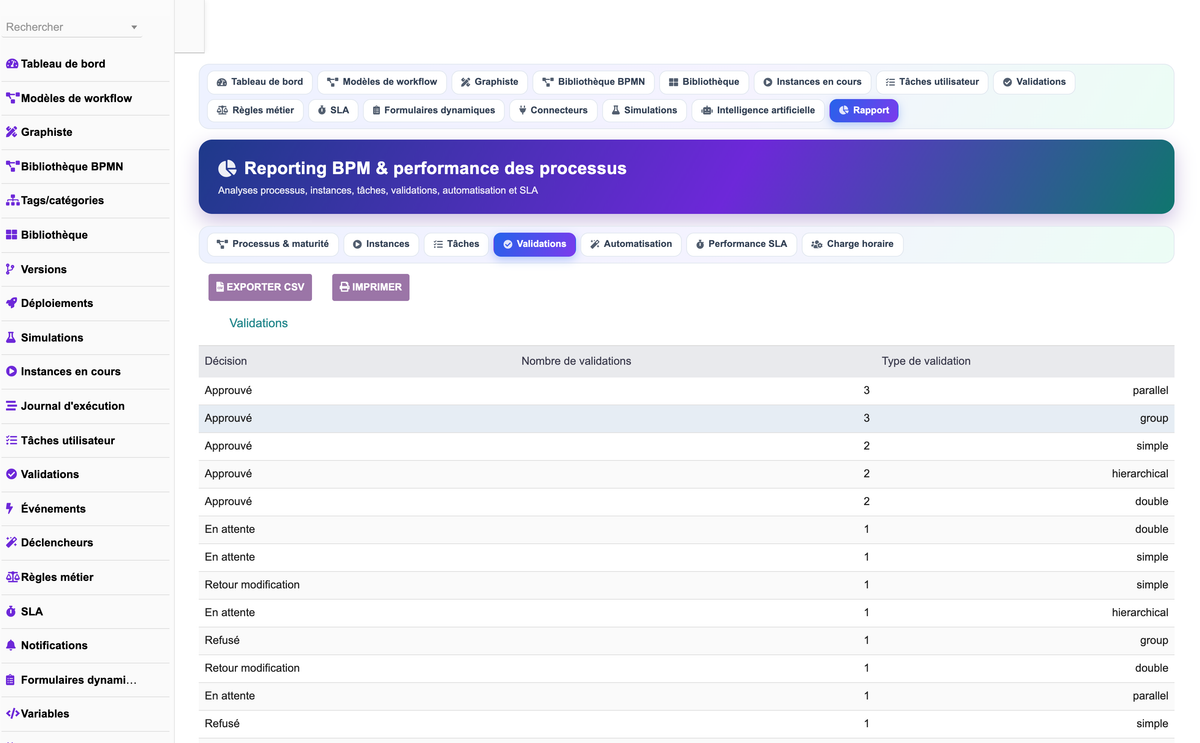Switch to the Processus & maturité report tab
1200x743 pixels.
click(273, 244)
